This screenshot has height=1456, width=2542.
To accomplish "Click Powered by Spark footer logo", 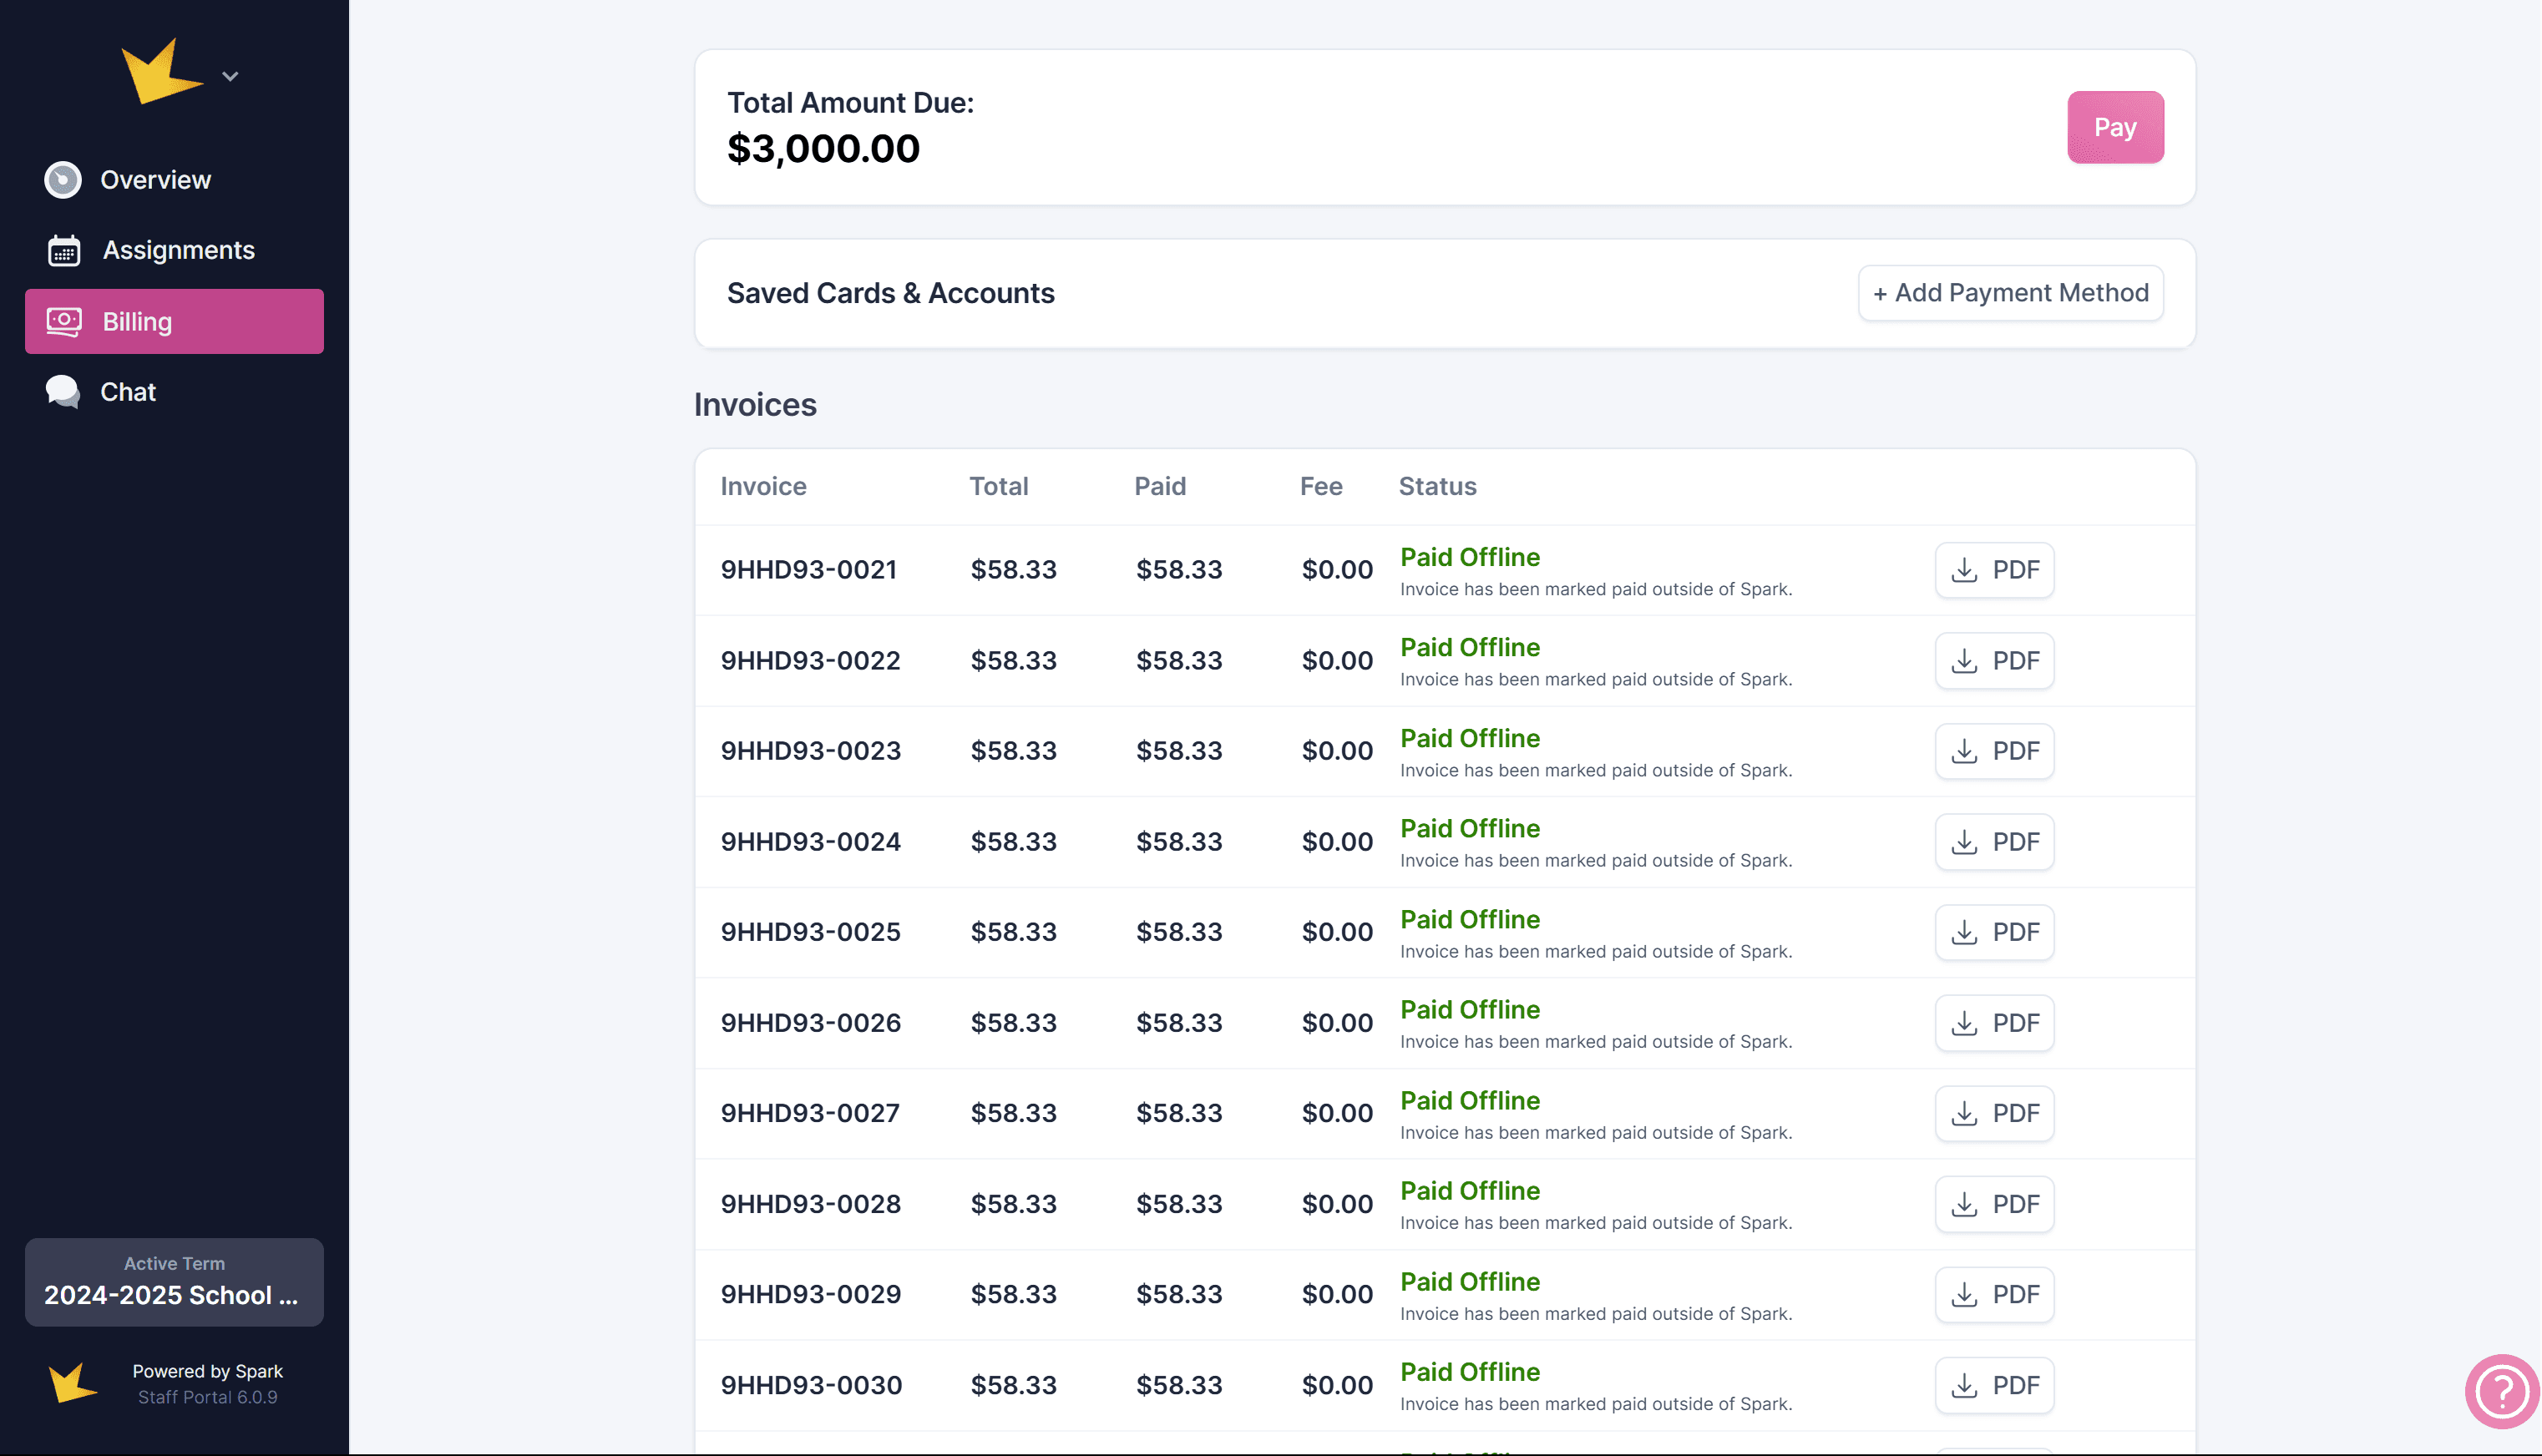I will [x=73, y=1383].
